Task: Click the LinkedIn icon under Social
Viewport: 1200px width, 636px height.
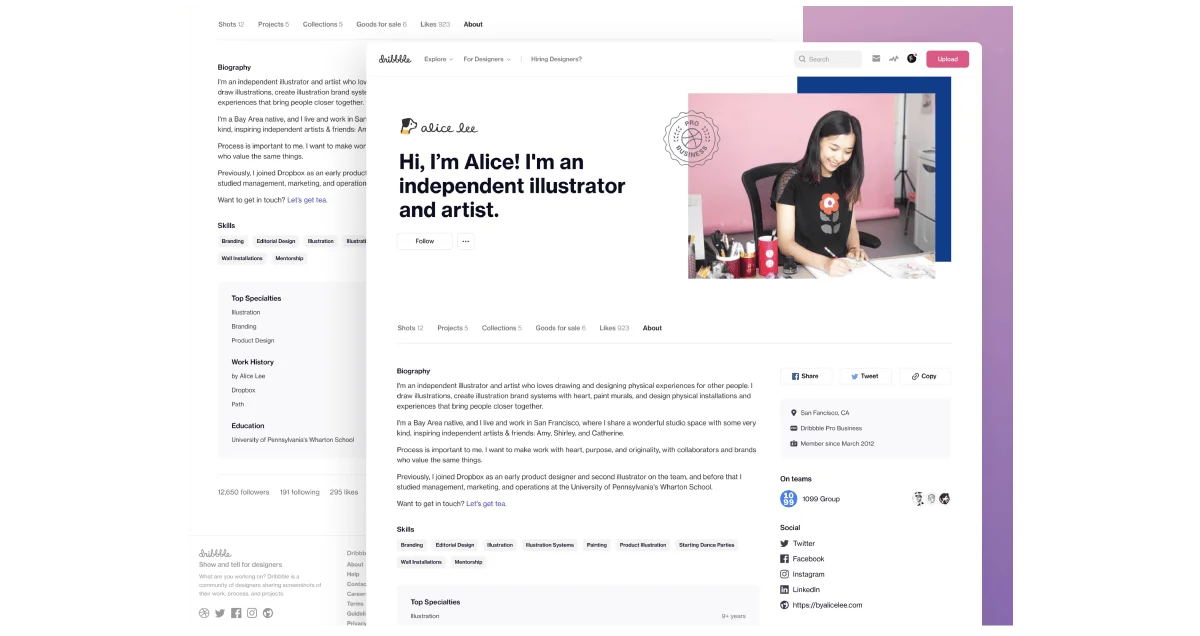Action: pos(785,590)
